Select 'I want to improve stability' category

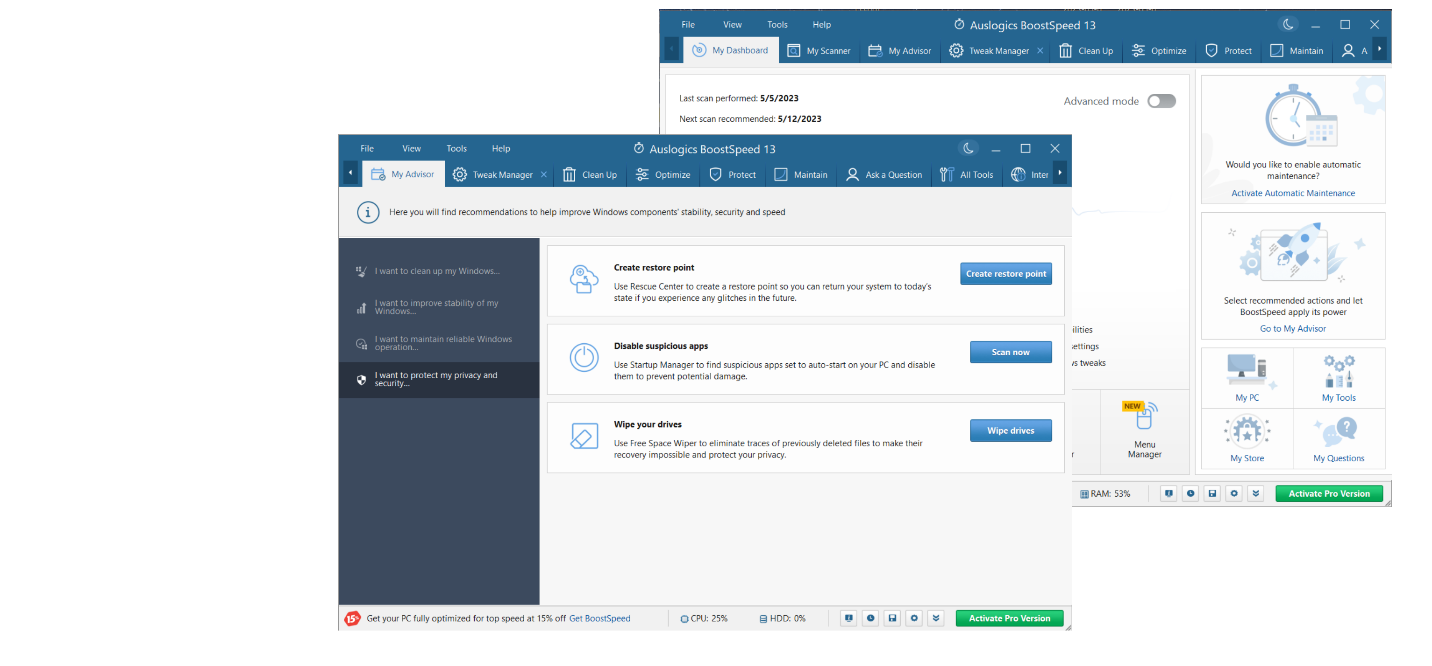[x=439, y=307]
